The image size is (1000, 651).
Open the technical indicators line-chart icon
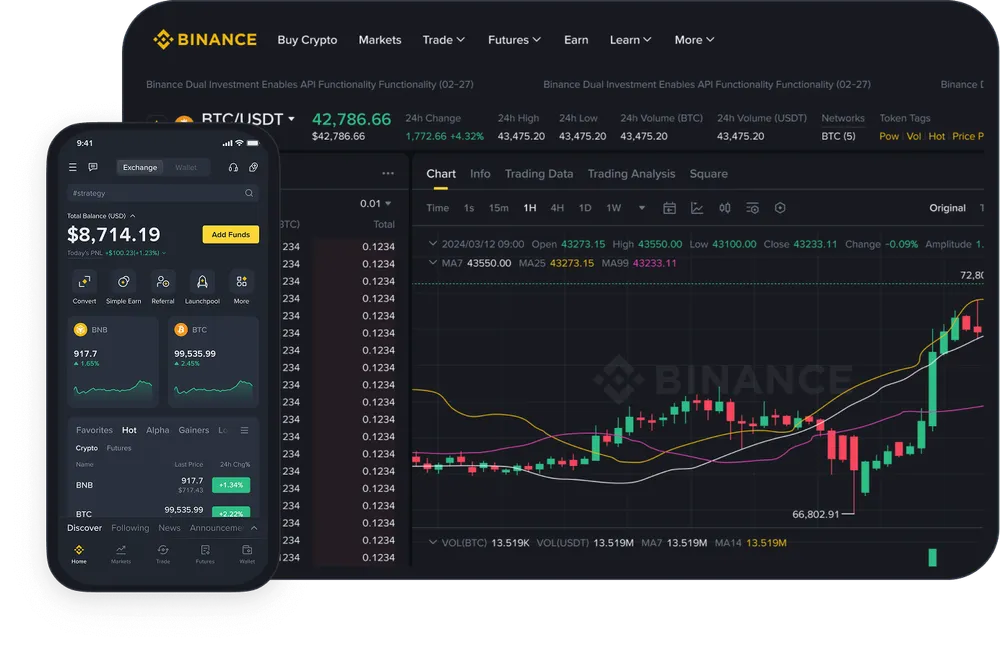(697, 208)
